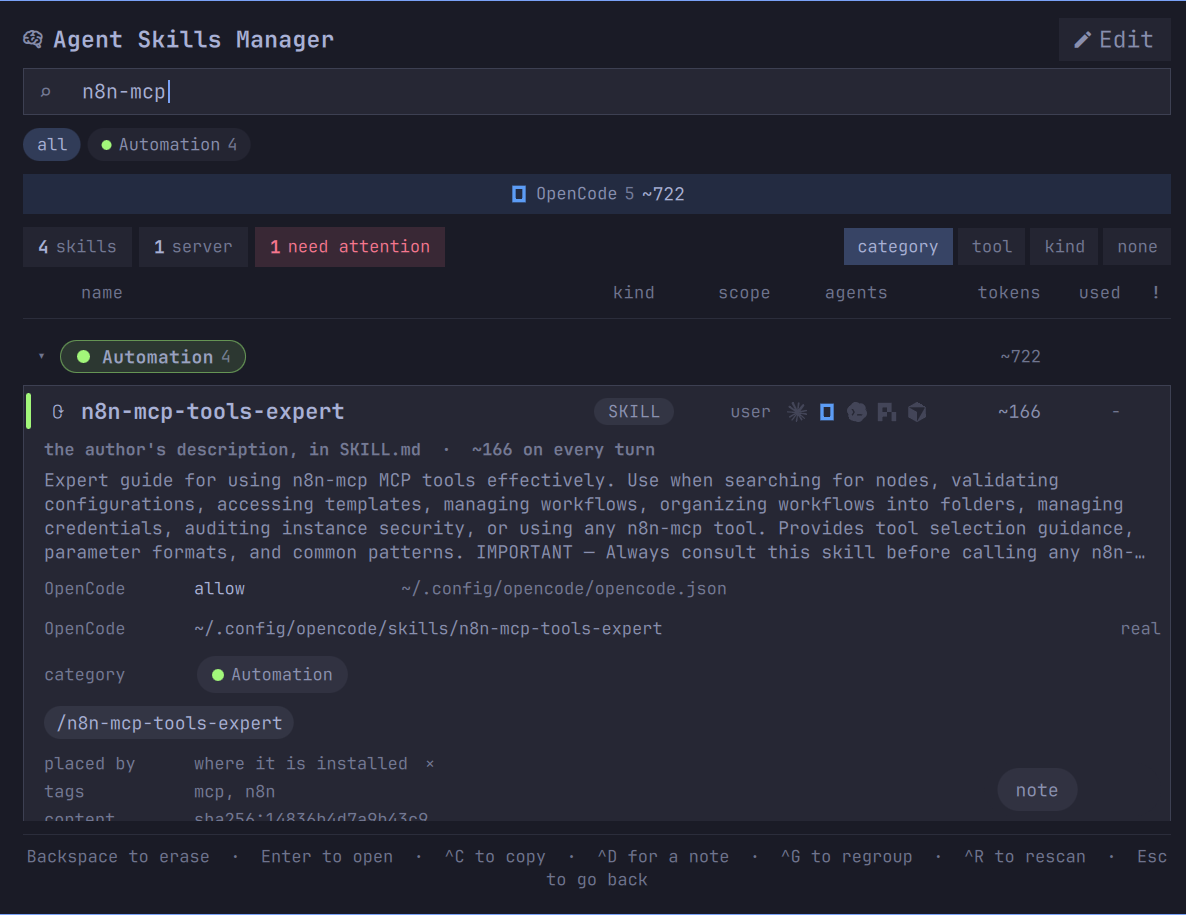This screenshot has height=915, width=1186.
Task: Click the 'real' label
Action: pos(1141,628)
